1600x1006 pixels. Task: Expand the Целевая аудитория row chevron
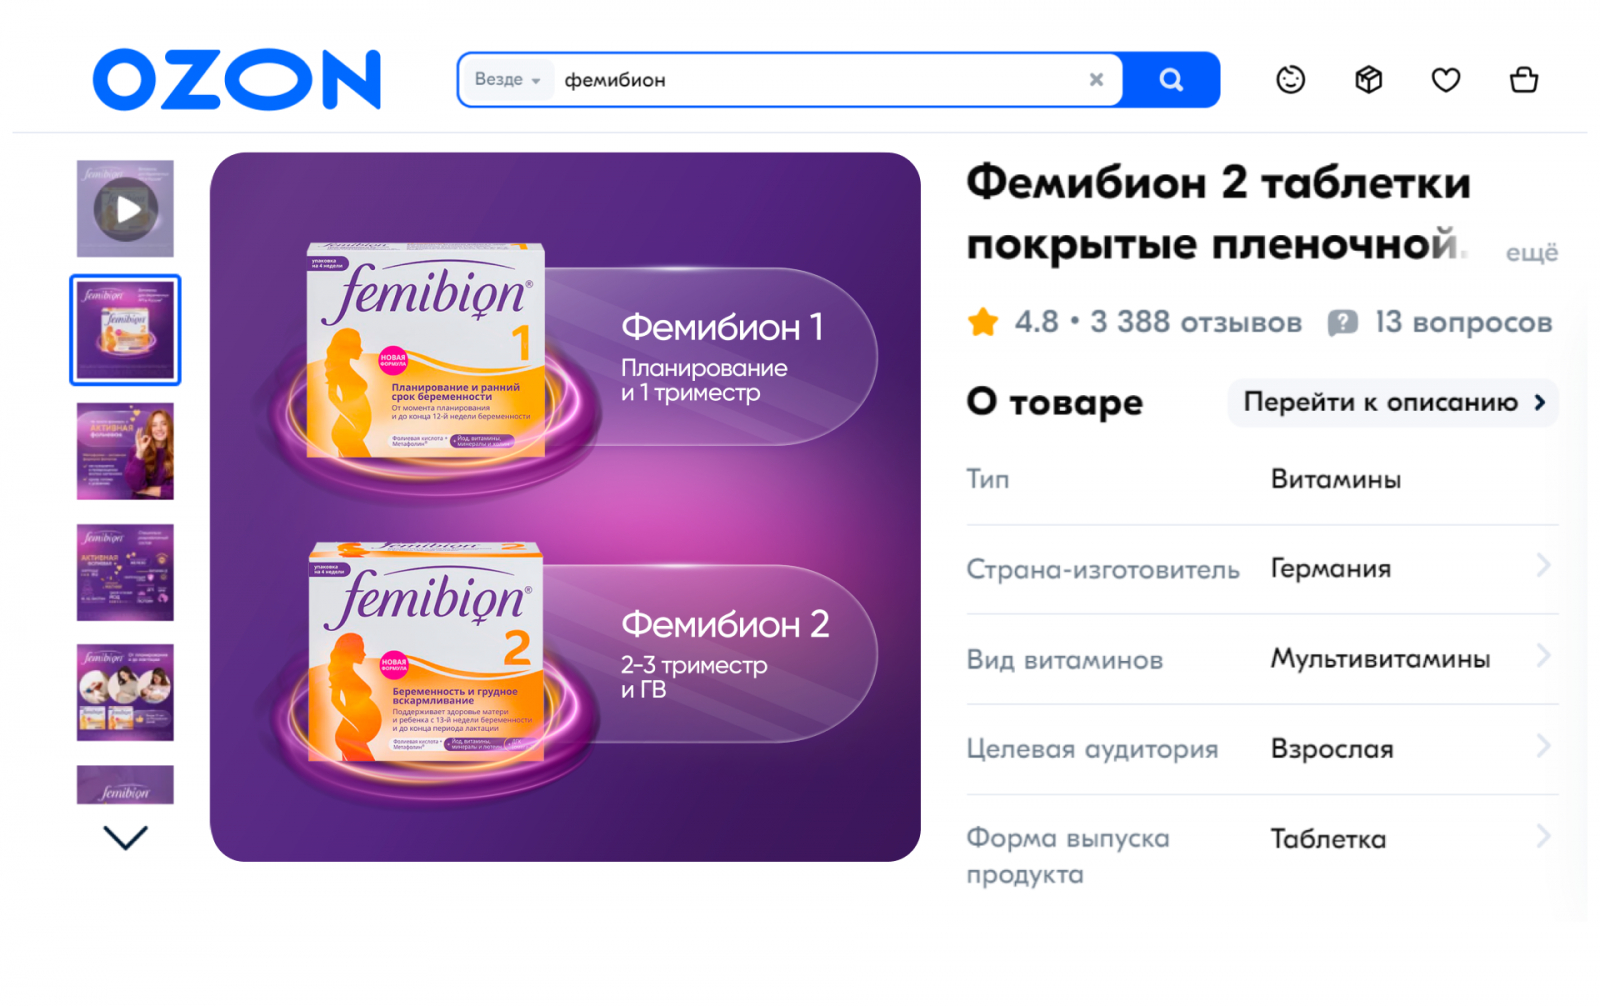click(x=1544, y=746)
